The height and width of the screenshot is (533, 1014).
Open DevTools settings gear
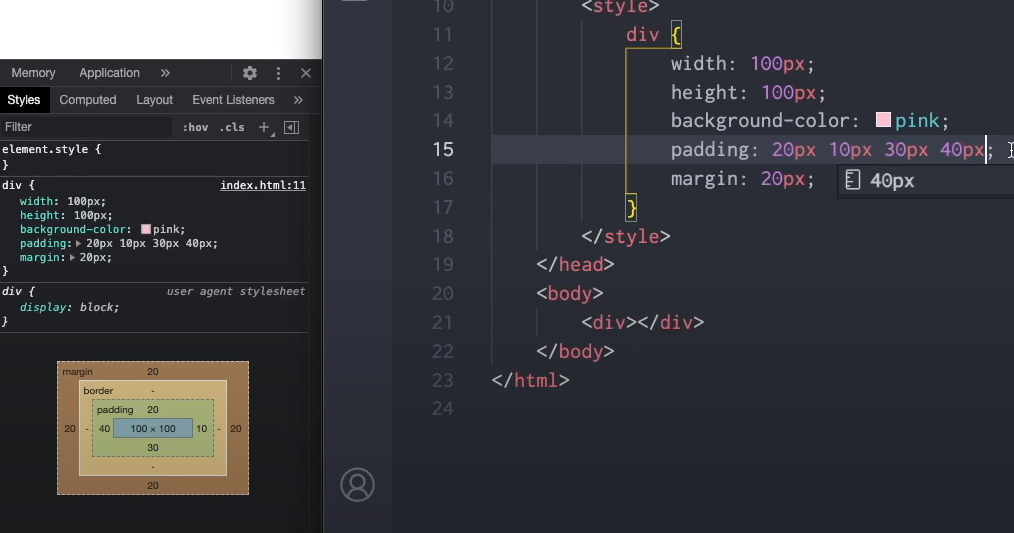[250, 73]
